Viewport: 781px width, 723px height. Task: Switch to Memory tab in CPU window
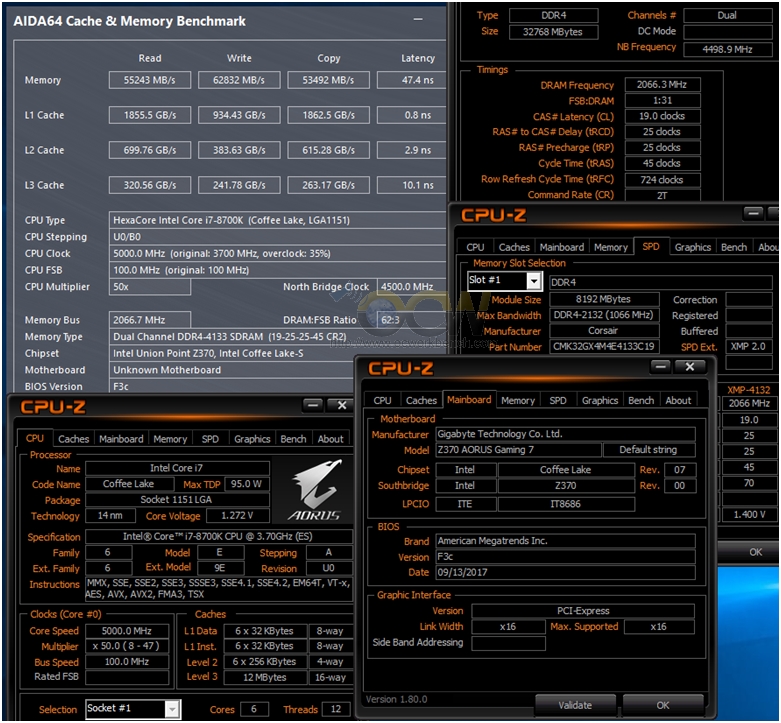tap(170, 439)
